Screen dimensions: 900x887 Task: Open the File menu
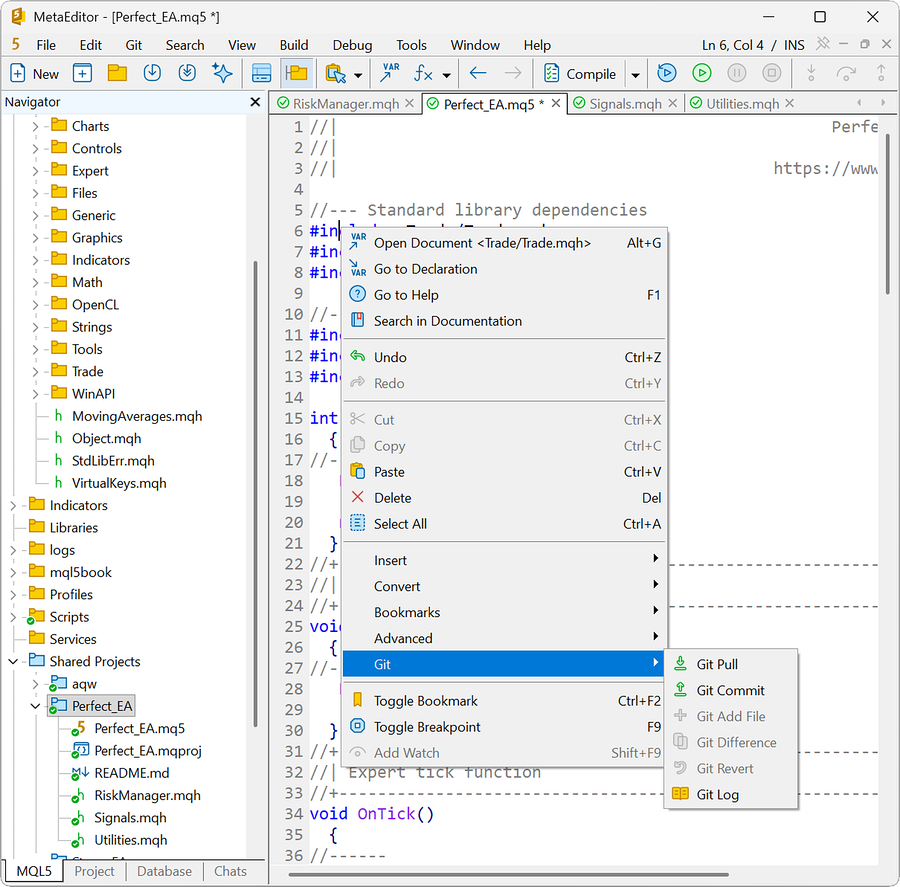(x=46, y=45)
